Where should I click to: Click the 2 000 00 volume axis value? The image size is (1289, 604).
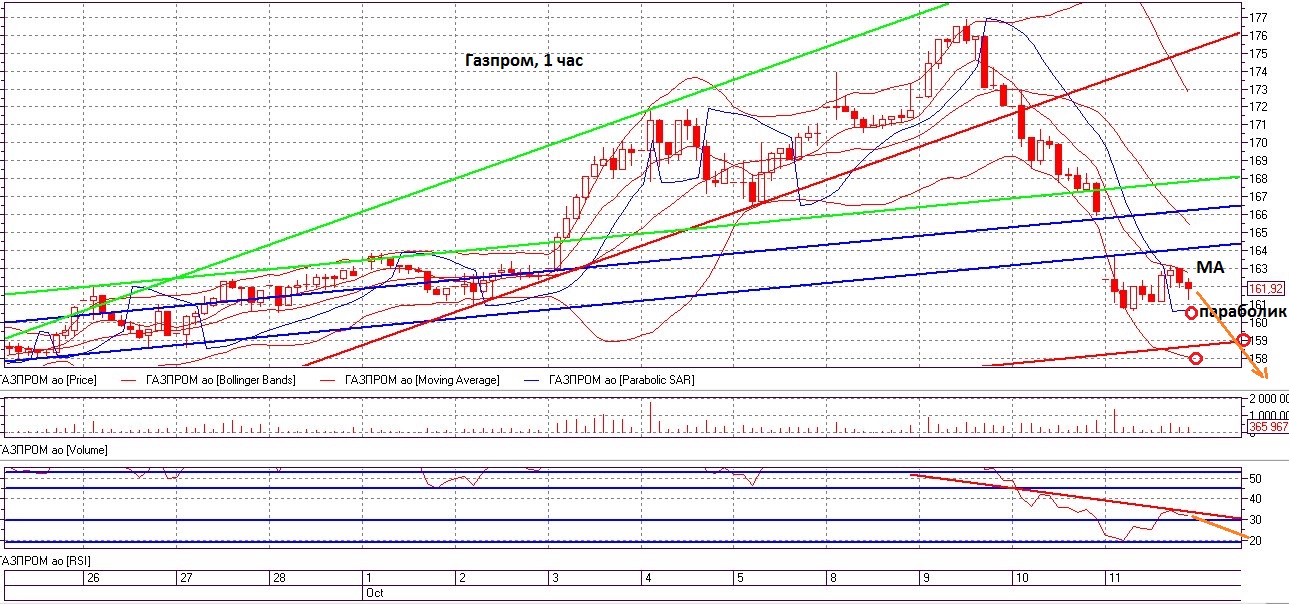(1268, 400)
